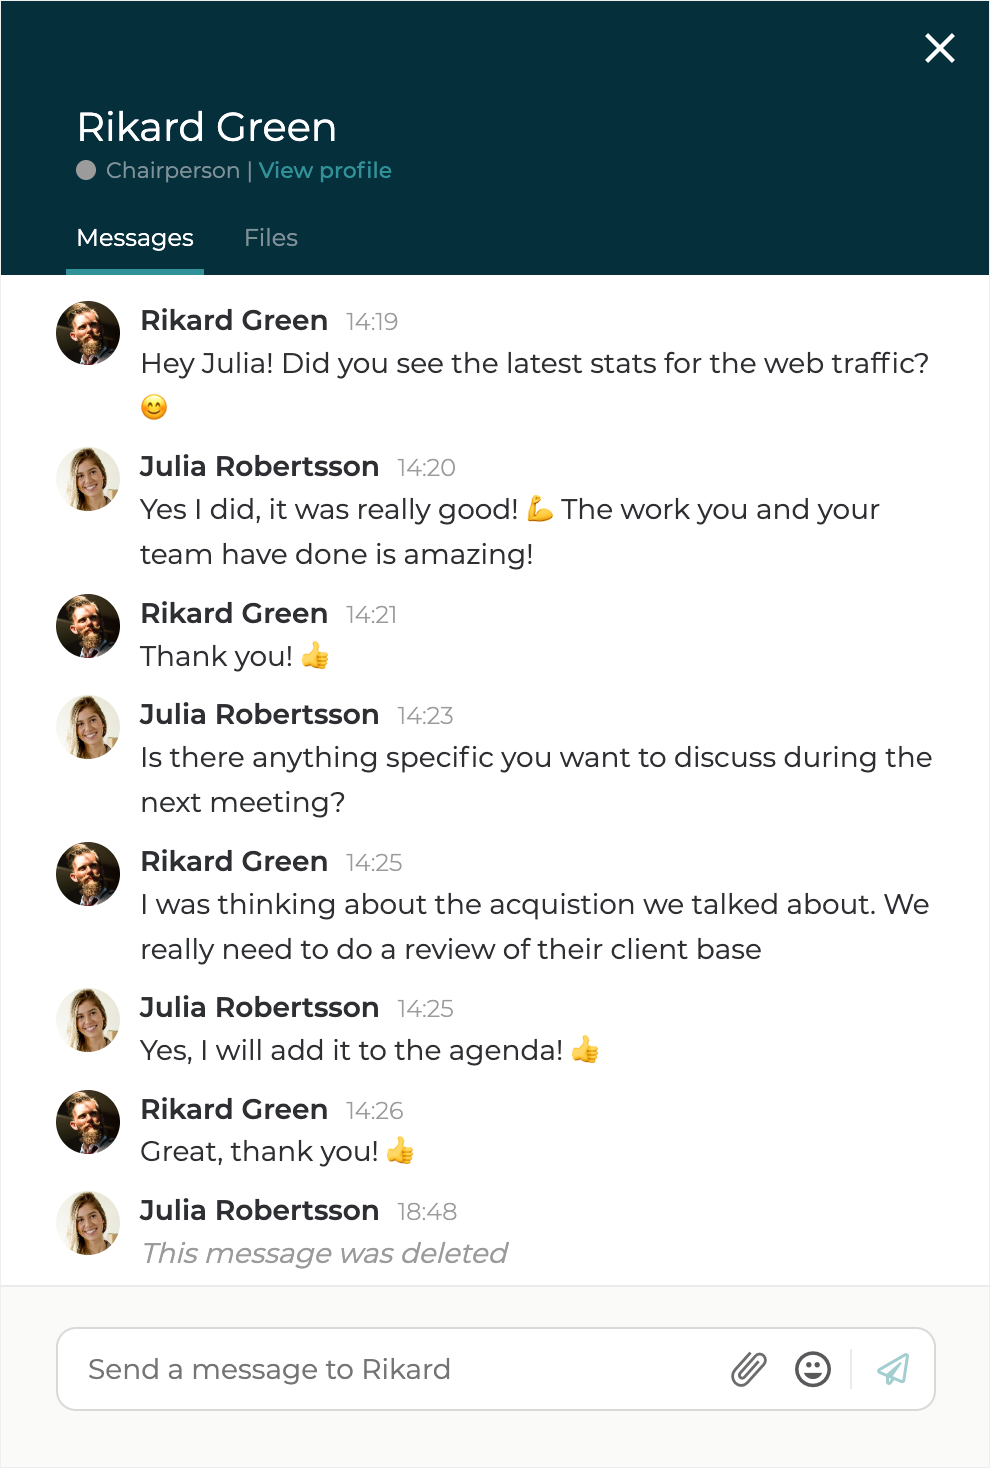Click Julia Robertsson's name on 14:23 message
The image size is (990, 1468).
[x=259, y=714]
